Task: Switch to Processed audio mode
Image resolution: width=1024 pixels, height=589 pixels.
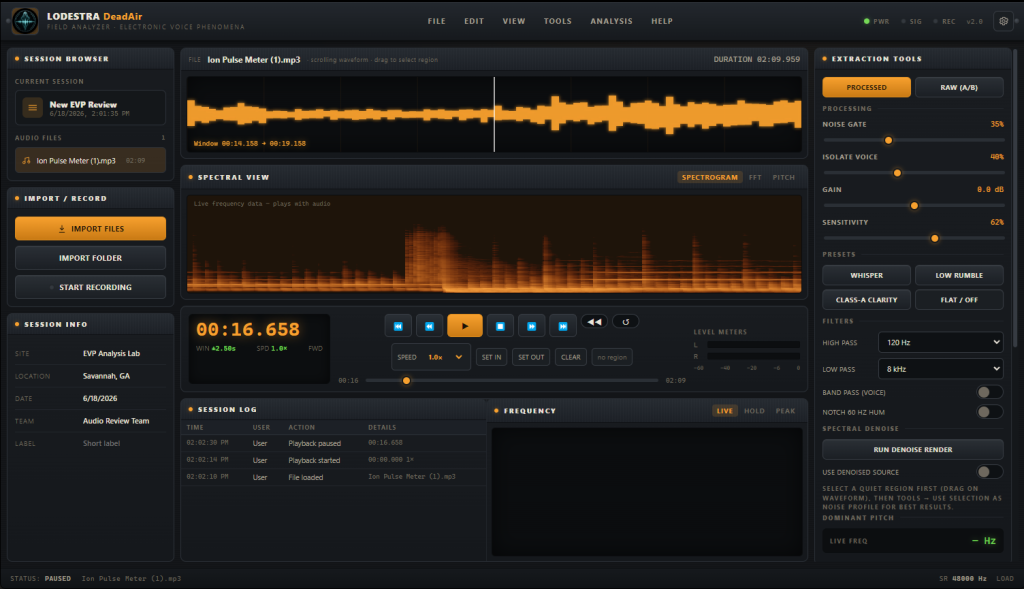Action: click(867, 88)
